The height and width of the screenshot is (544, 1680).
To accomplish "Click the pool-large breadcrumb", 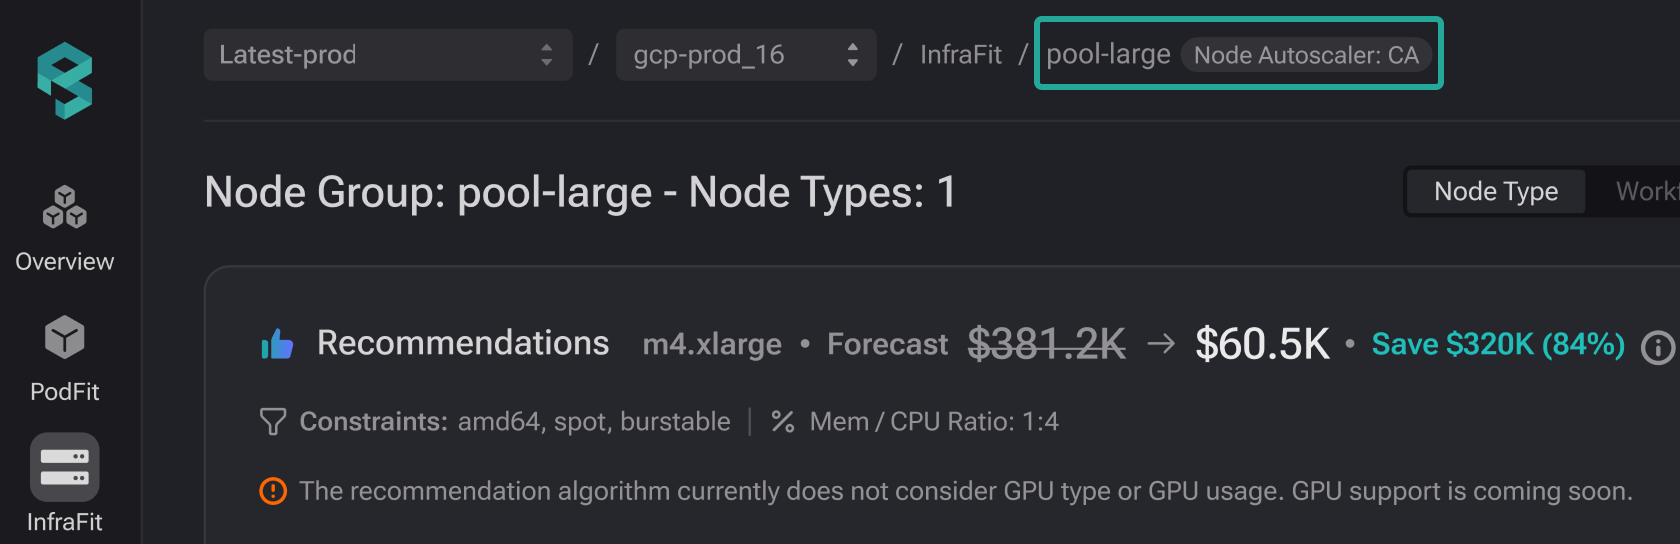I will pyautogui.click(x=1108, y=54).
